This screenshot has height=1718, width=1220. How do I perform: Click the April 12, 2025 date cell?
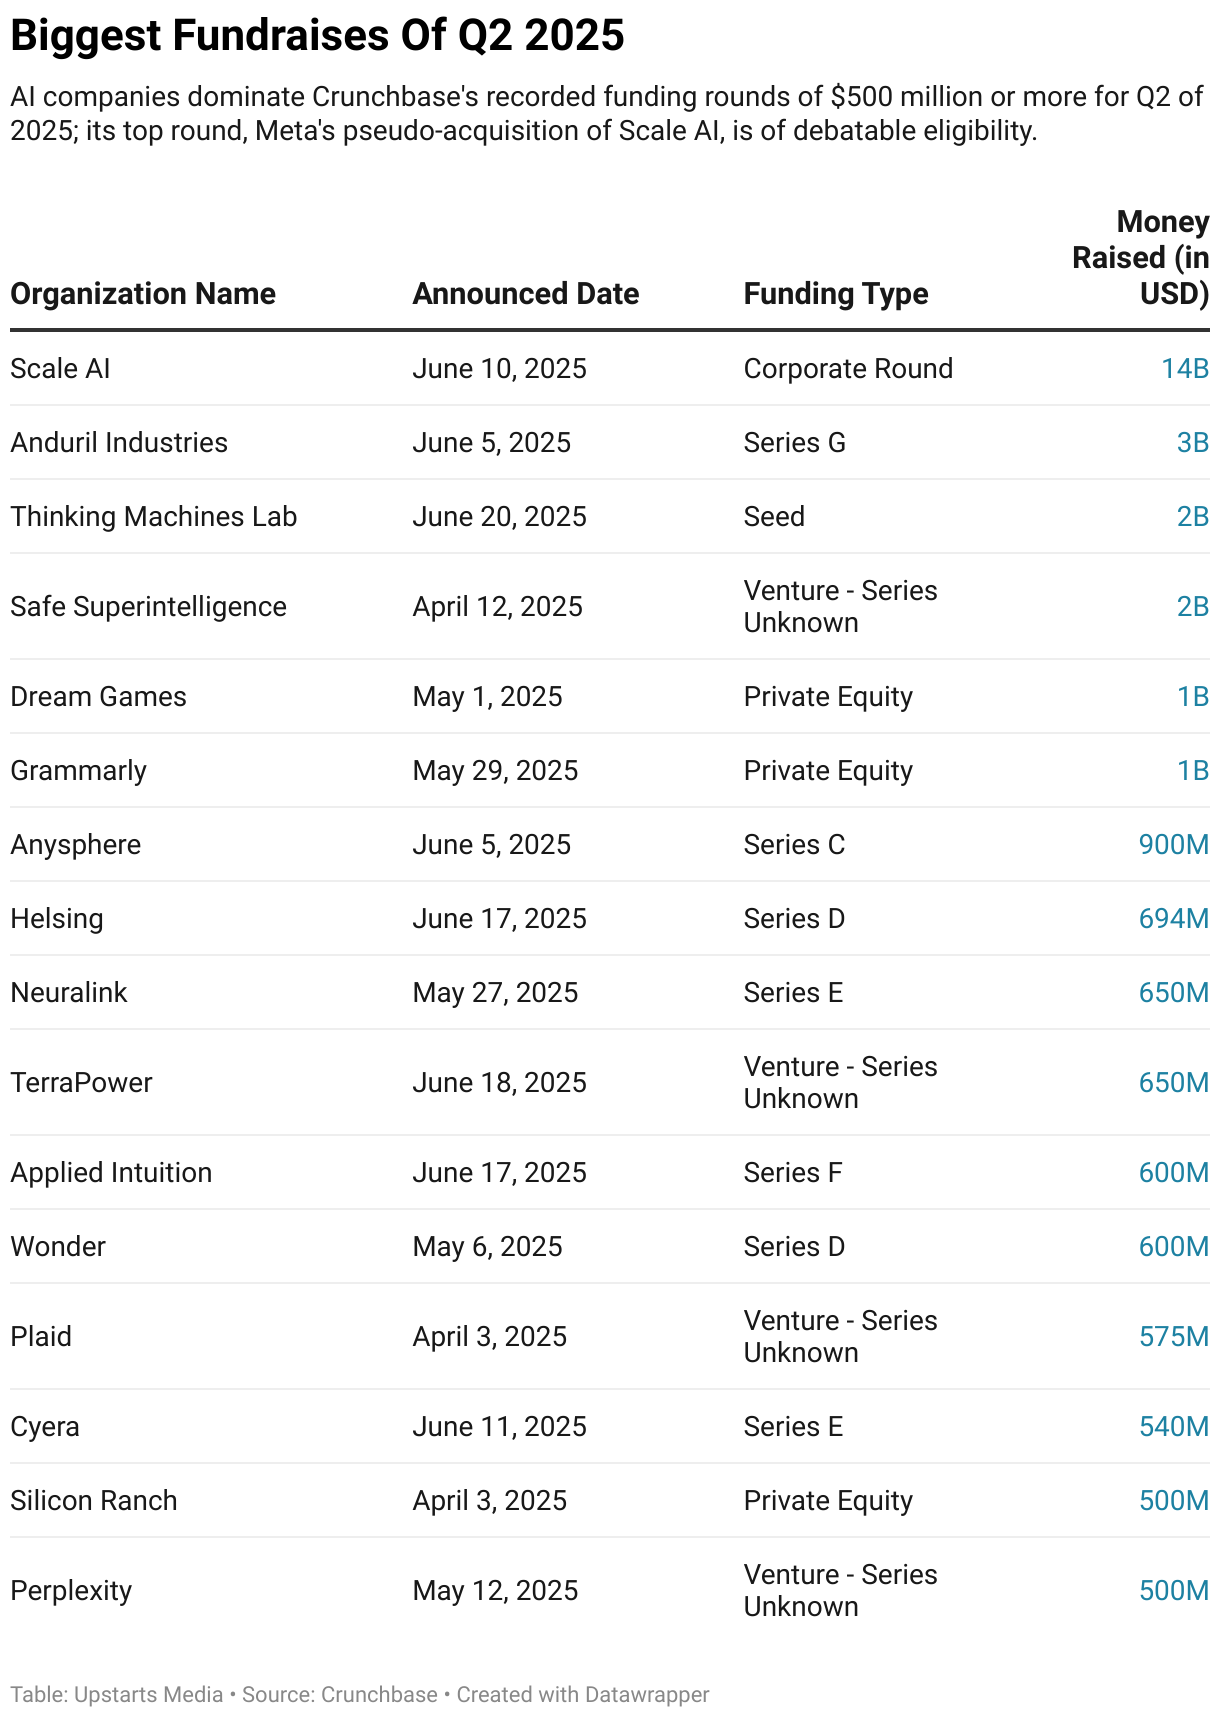click(497, 607)
